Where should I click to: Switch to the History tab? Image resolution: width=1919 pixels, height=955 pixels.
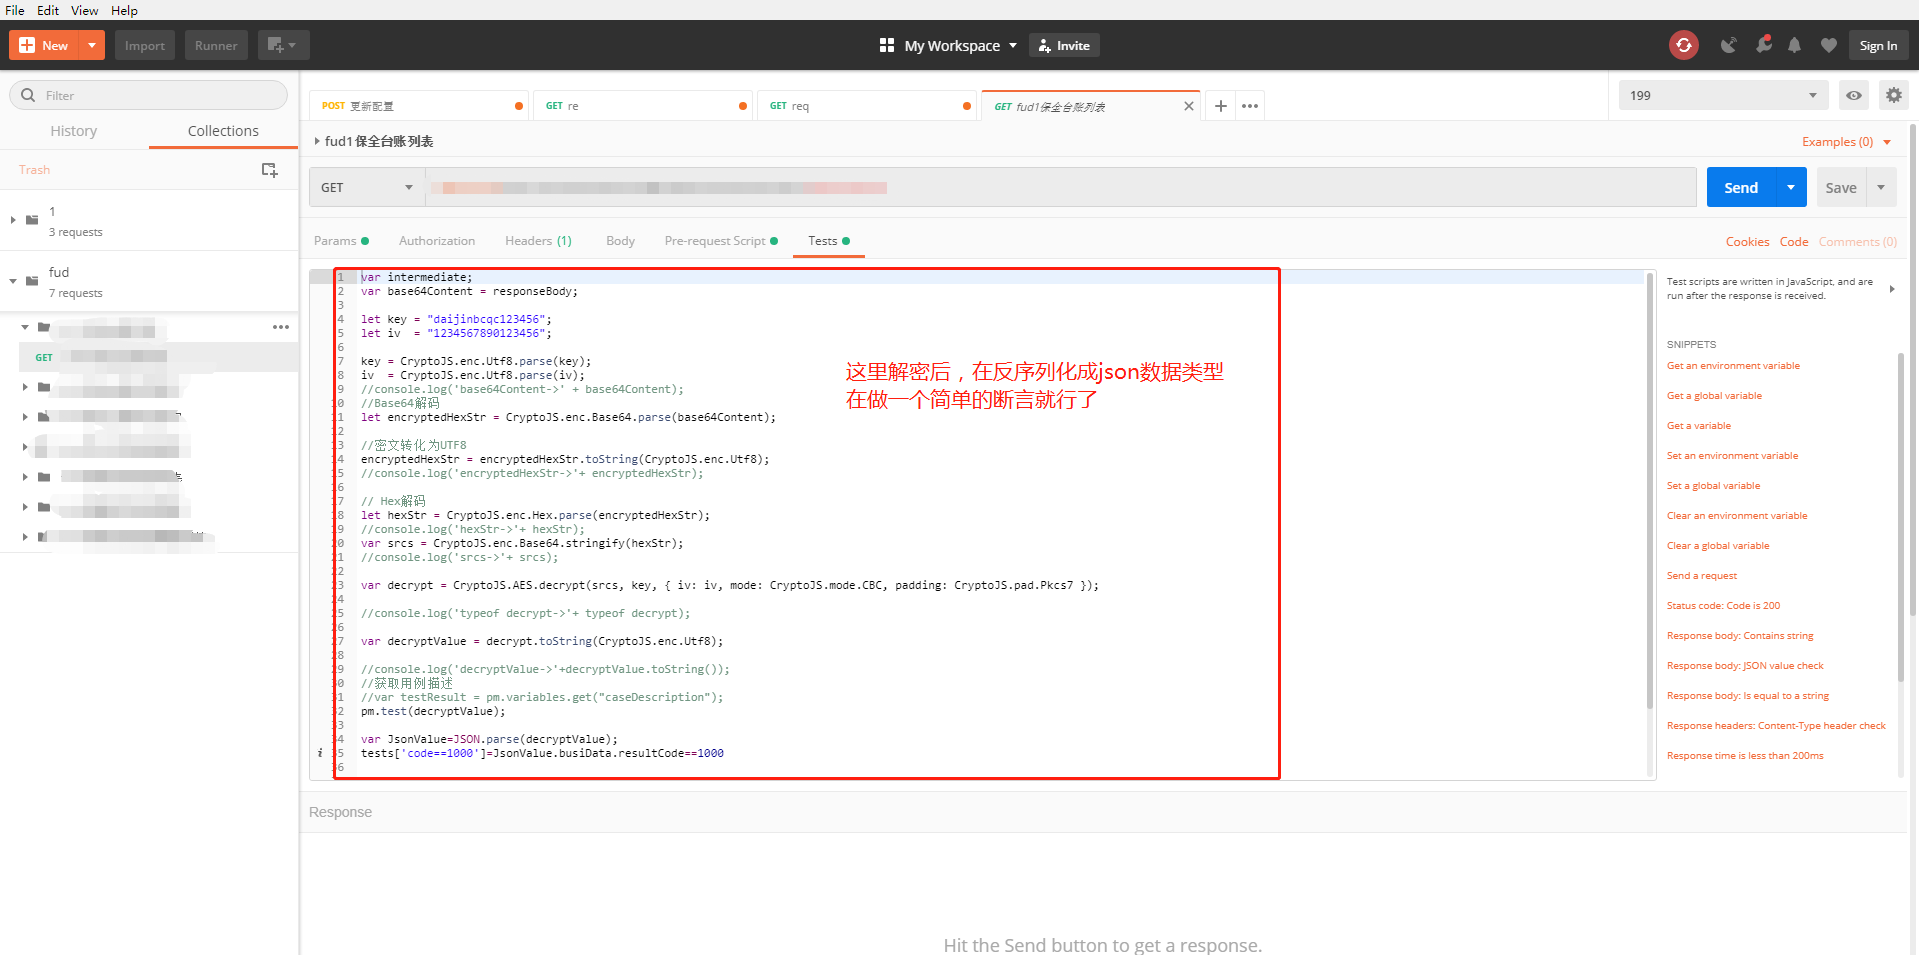74,131
